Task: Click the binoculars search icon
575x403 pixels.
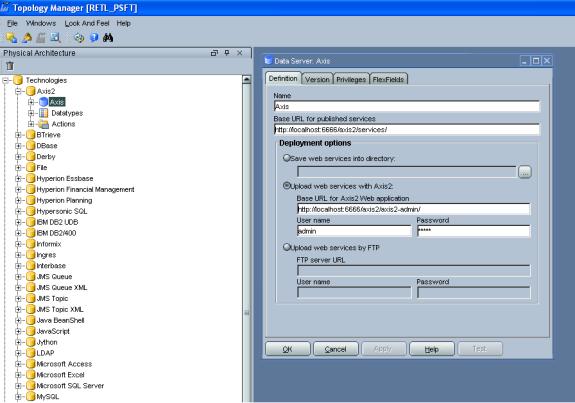Action: click(108, 37)
